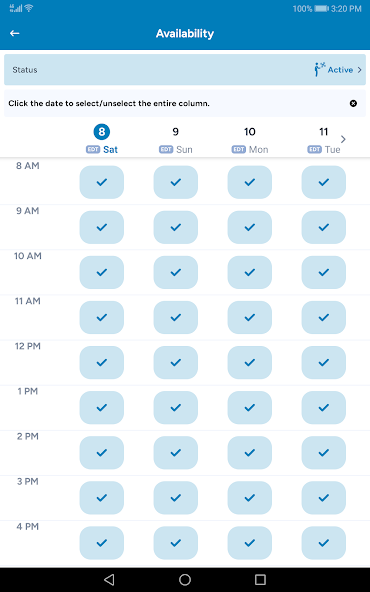This screenshot has height=592, width=370.
Task: Select the Monday 10 date header
Action: point(250,139)
